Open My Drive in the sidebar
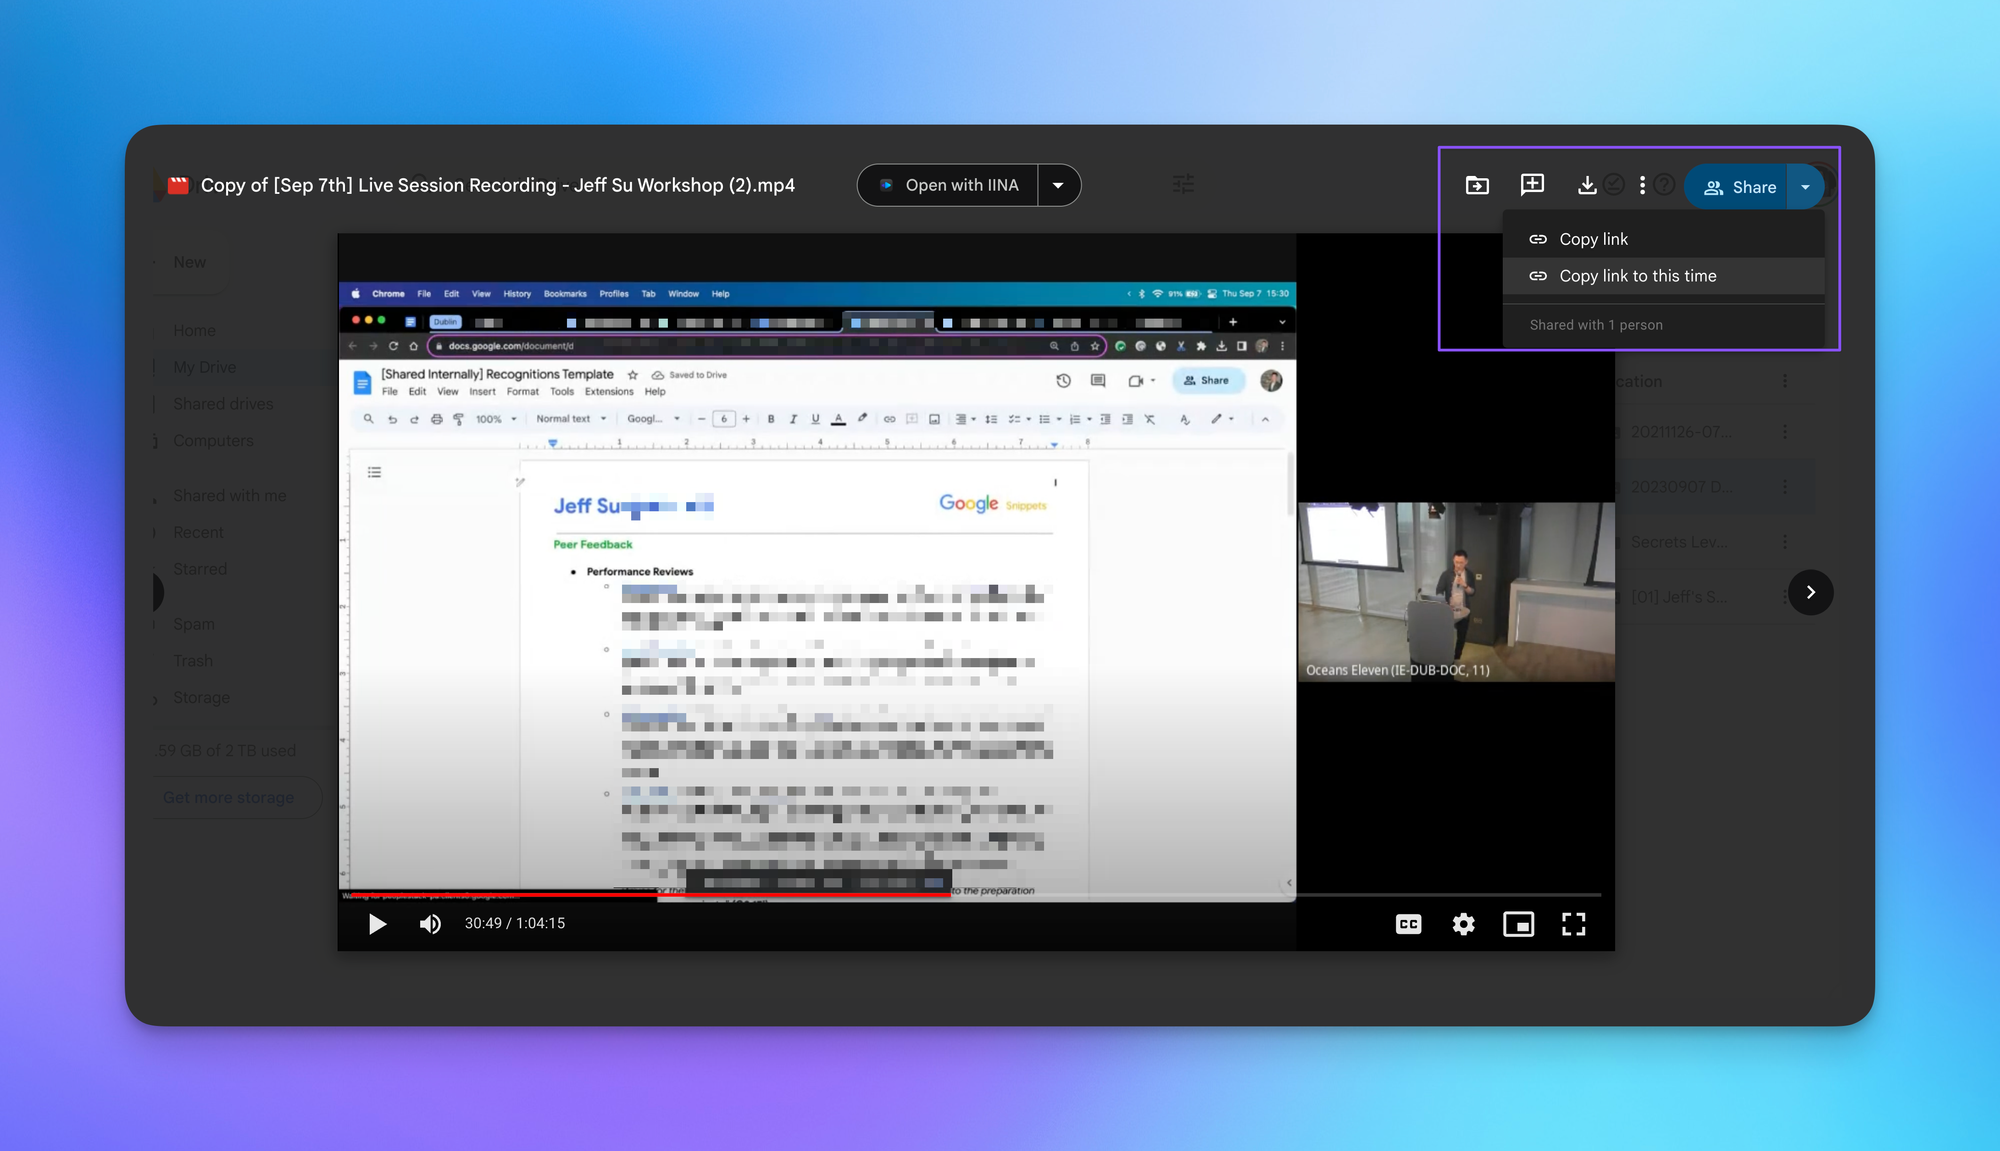This screenshot has height=1151, width=2000. [204, 367]
